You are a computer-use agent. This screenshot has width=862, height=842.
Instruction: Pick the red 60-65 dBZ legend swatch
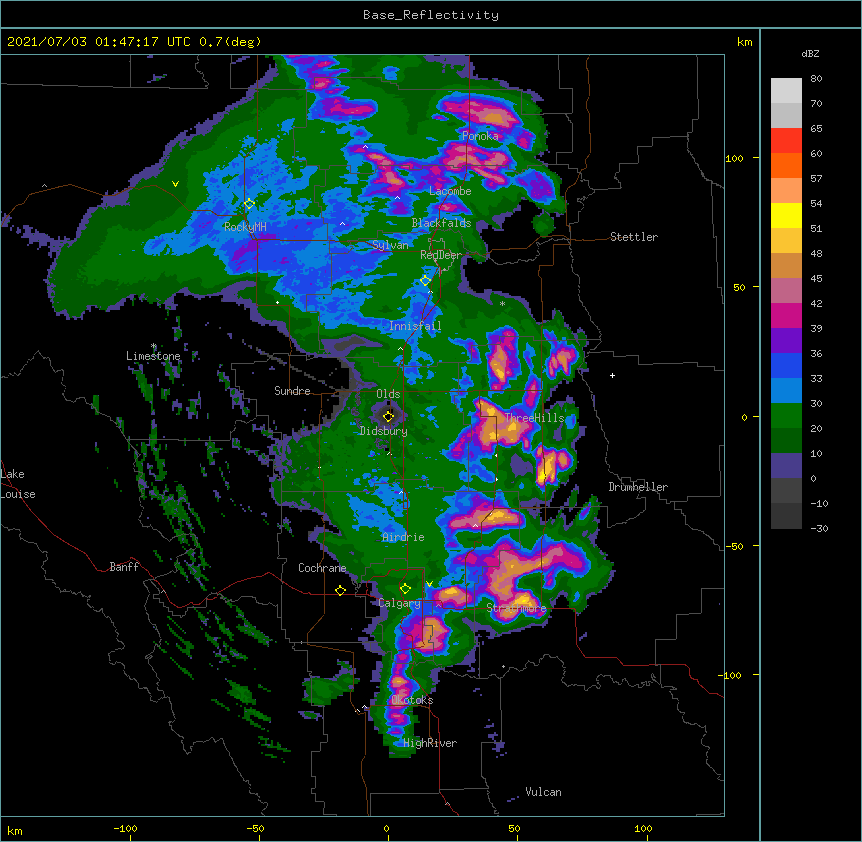point(786,141)
